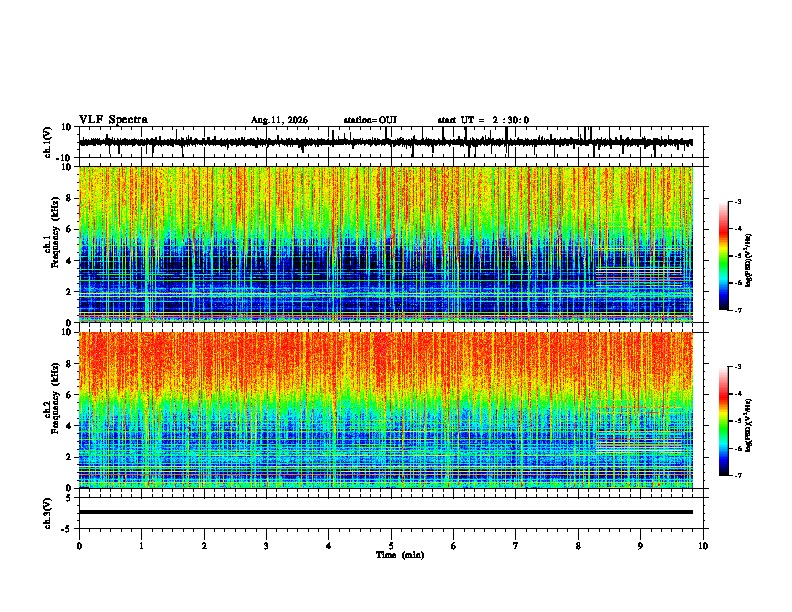This screenshot has width=792, height=612.
Task: Click time axis tick label "1"
Action: coord(141,546)
